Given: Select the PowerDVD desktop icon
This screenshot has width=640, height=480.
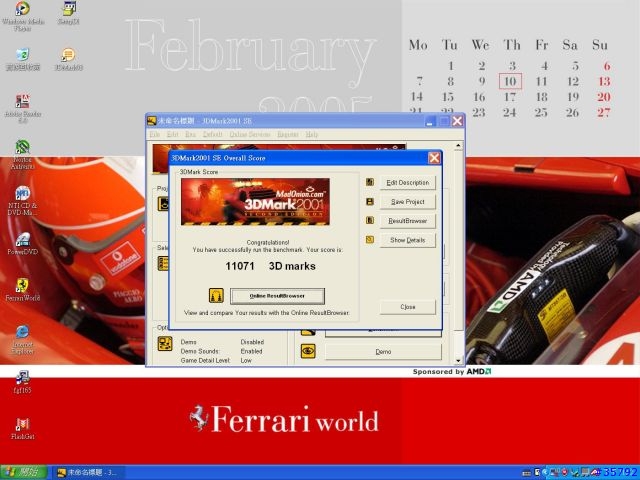Looking at the screenshot, I should 22,244.
